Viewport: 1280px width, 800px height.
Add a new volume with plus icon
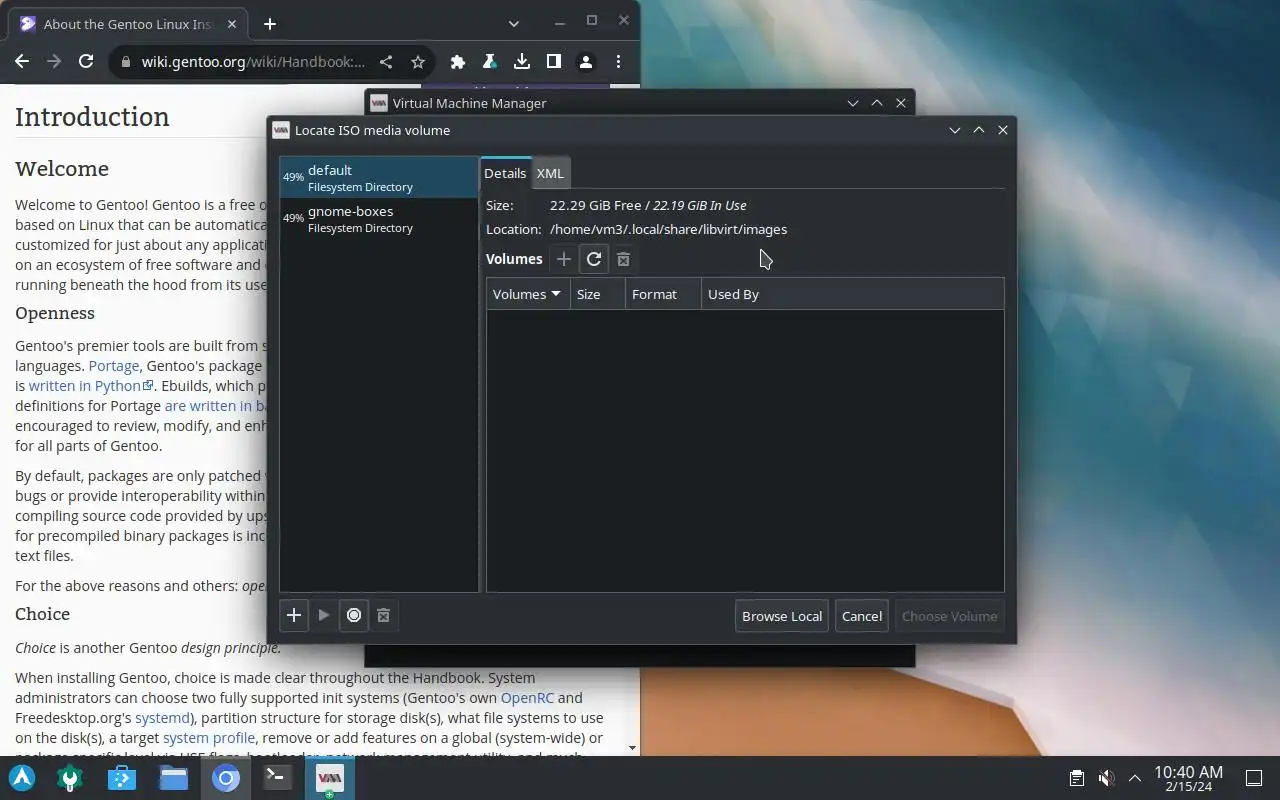click(564, 259)
